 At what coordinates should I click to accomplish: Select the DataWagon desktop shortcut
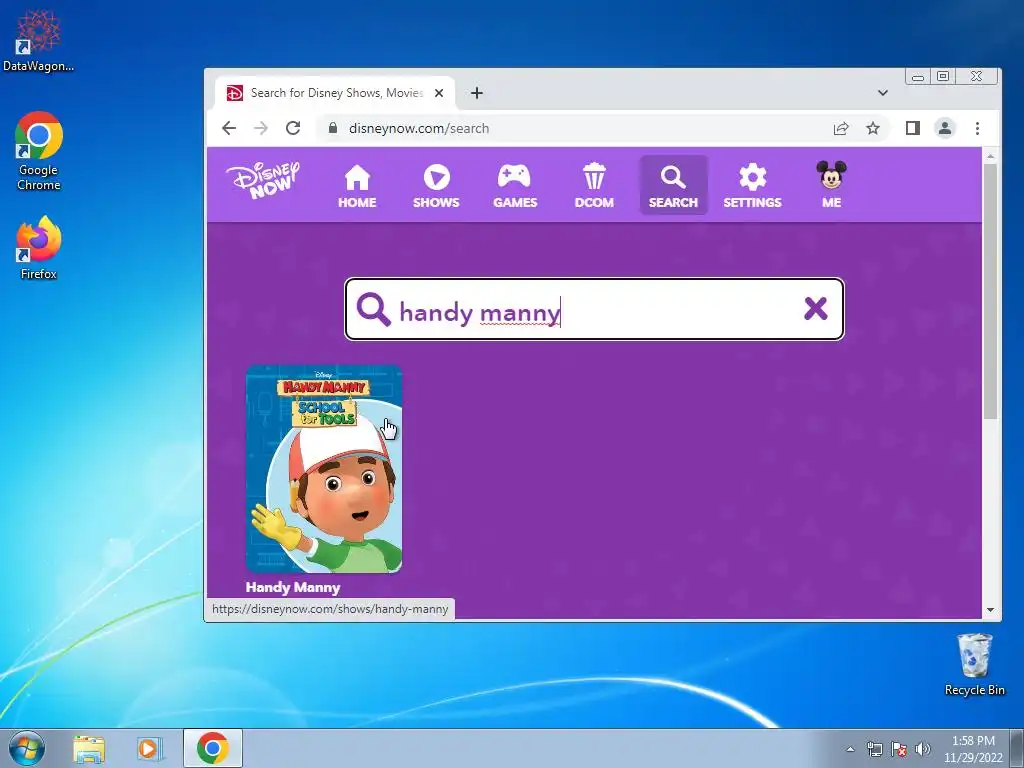pos(38,40)
